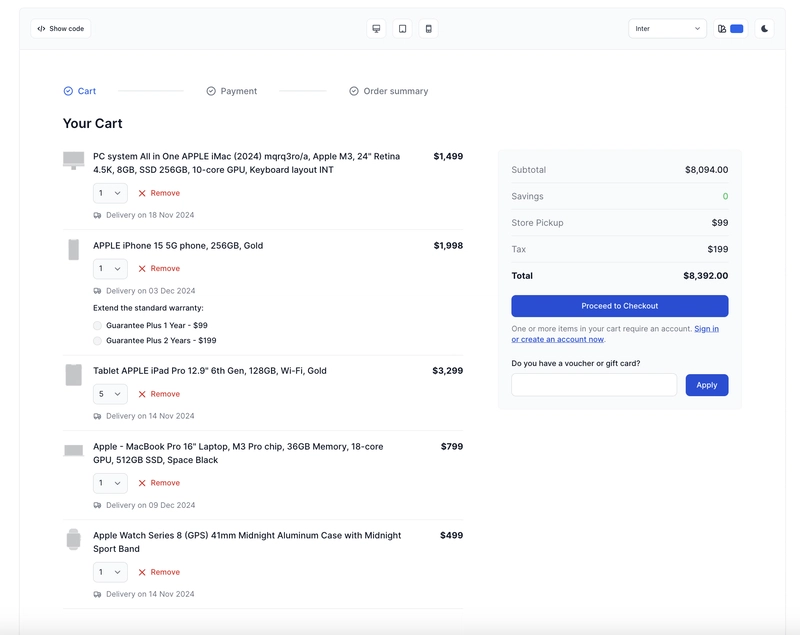Open quantity dropdown for Apple Watch
This screenshot has width=800, height=635.
110,572
